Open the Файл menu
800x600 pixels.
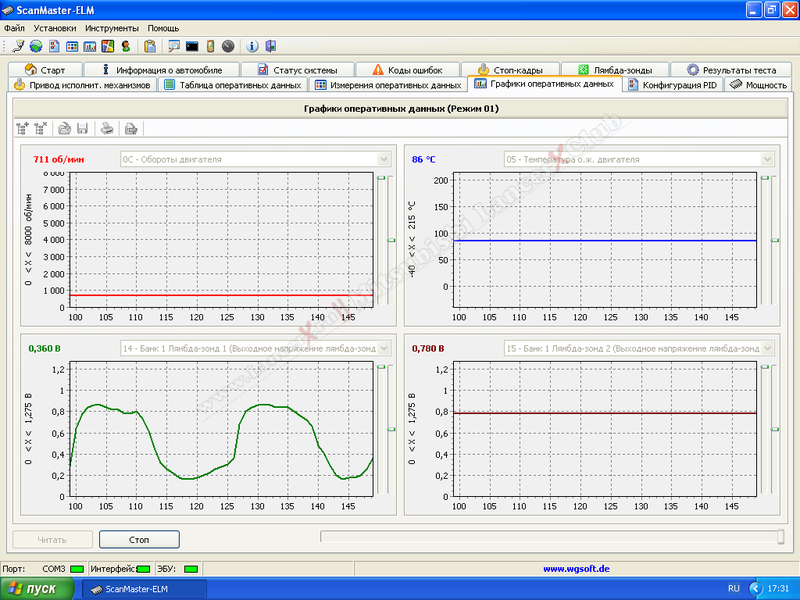pyautogui.click(x=14, y=28)
